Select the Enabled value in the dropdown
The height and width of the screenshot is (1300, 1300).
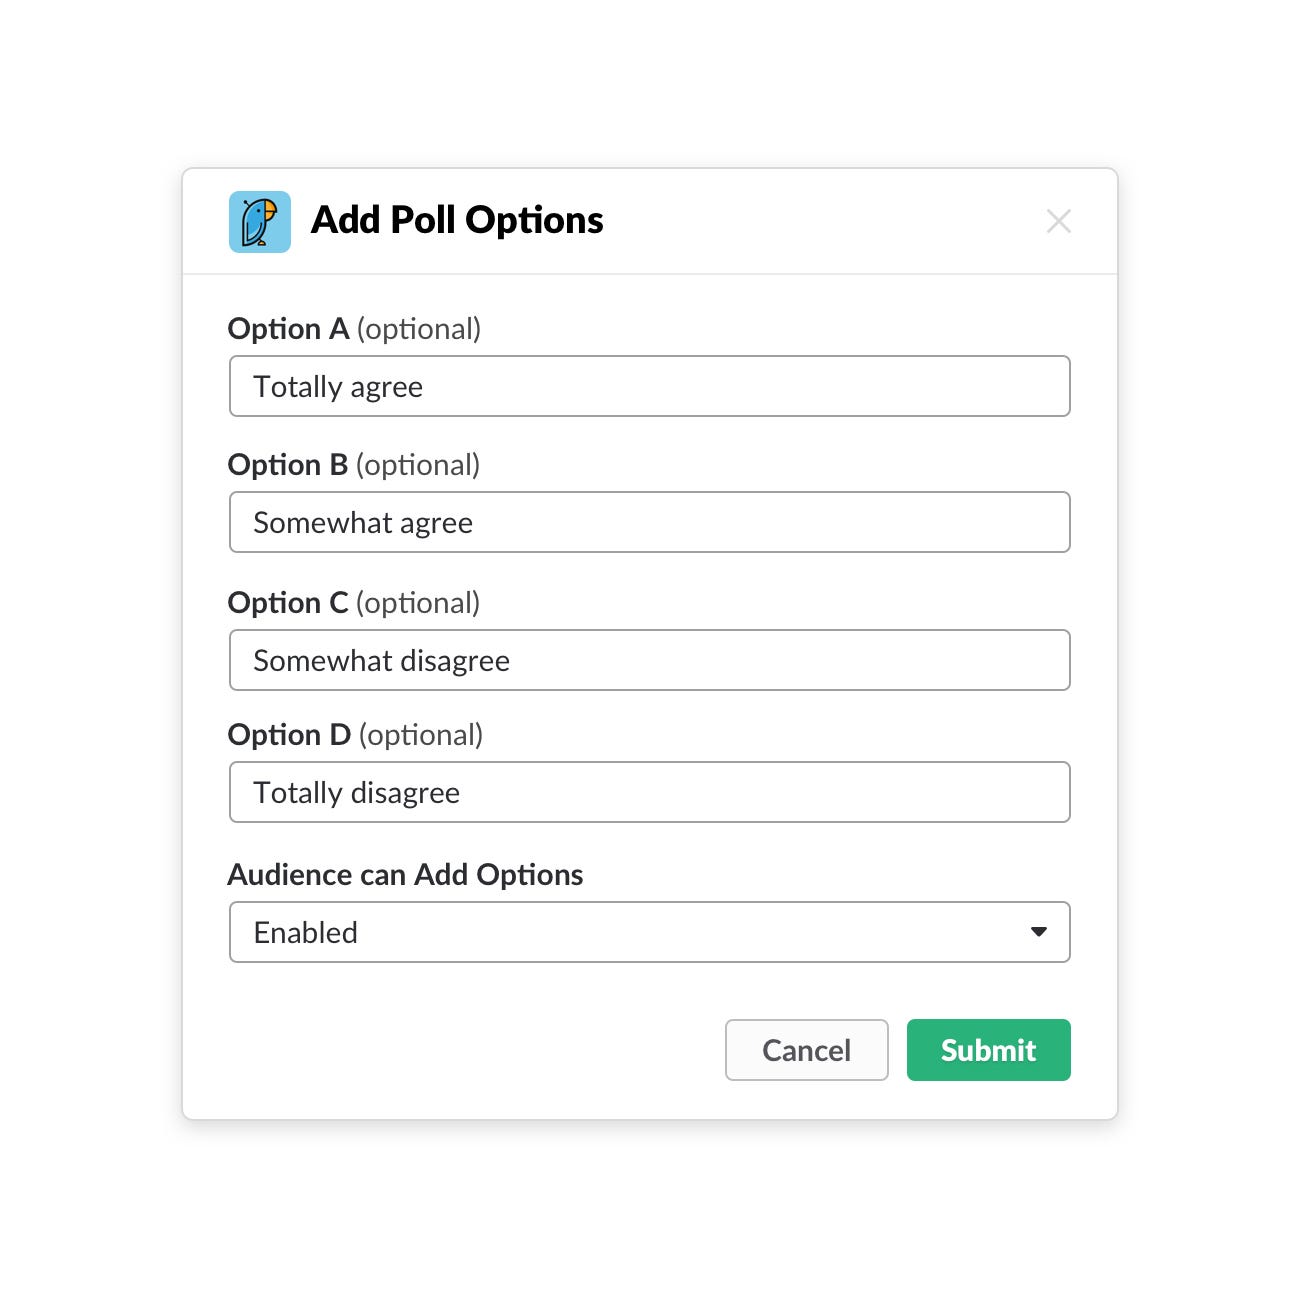point(305,932)
